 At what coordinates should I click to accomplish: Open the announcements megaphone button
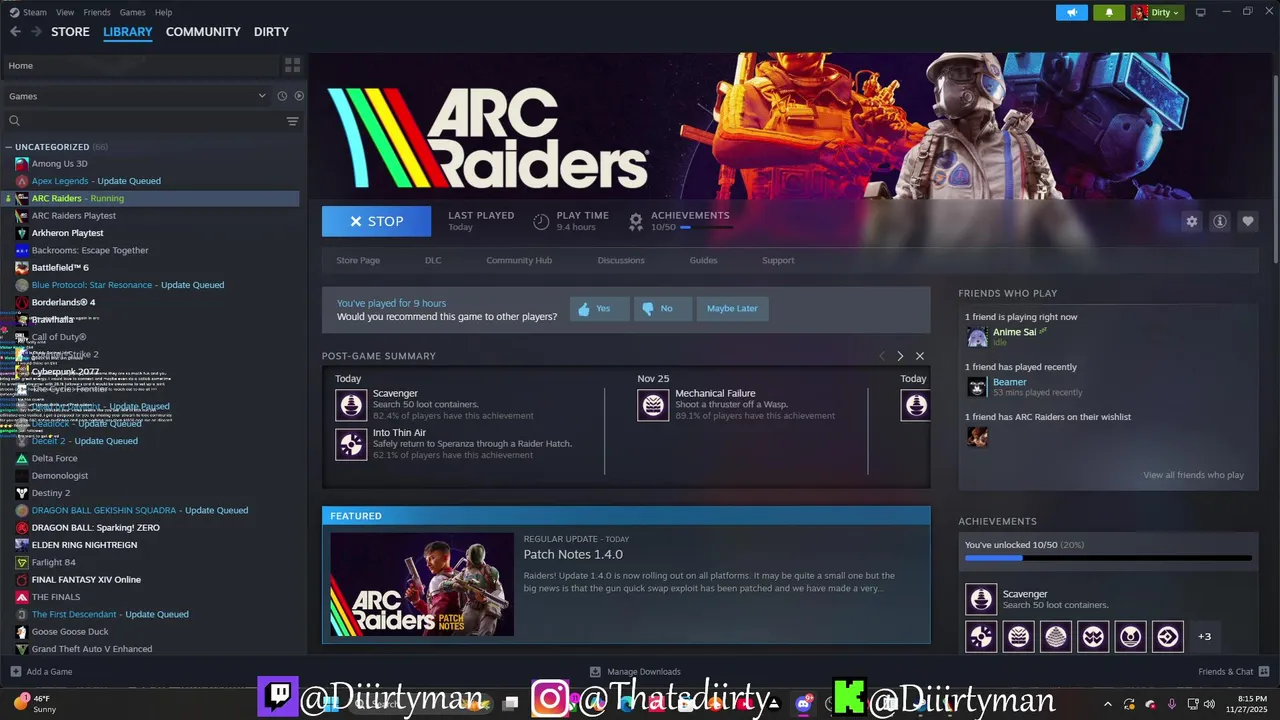coord(1071,12)
